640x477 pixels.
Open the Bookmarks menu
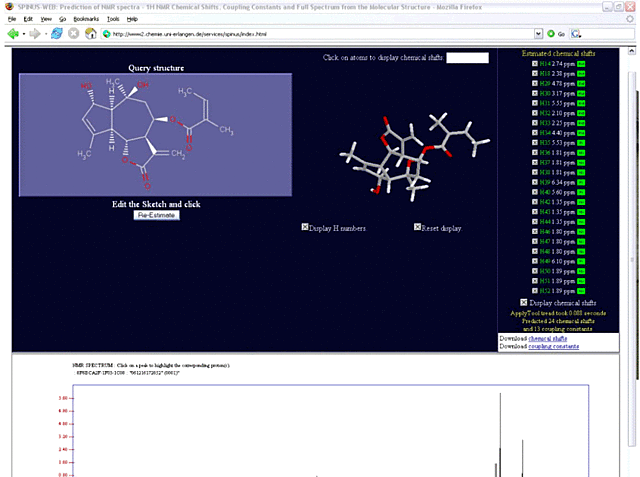[86, 19]
